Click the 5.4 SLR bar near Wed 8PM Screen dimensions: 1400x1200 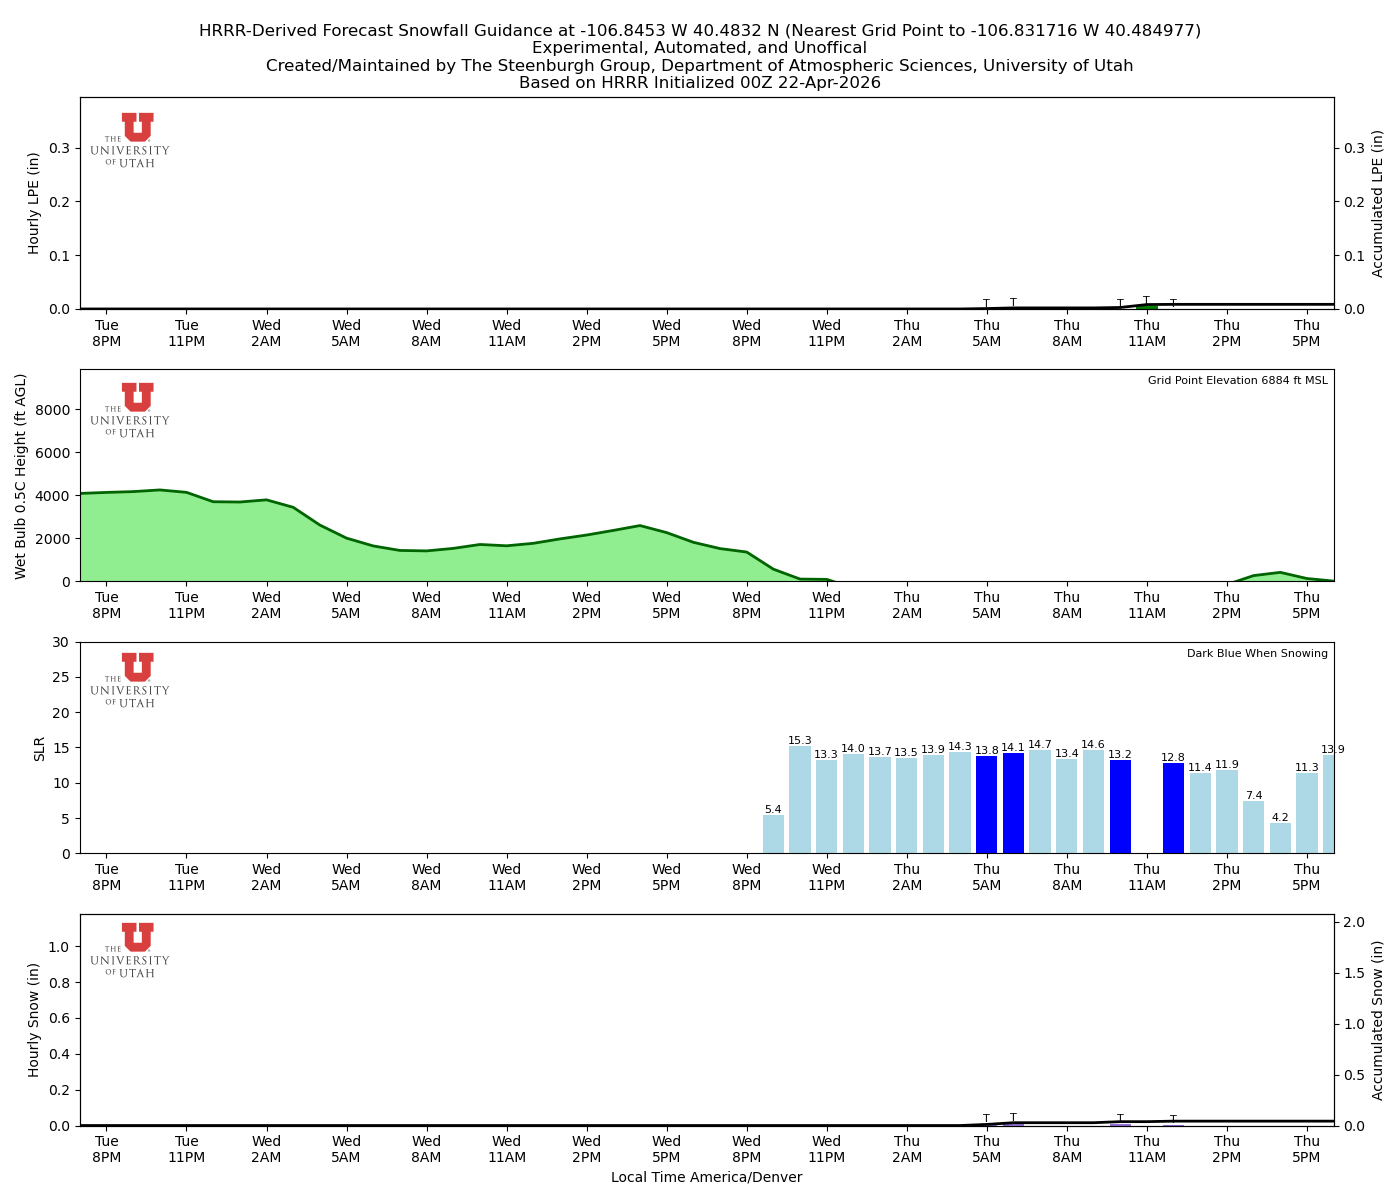pos(773,835)
